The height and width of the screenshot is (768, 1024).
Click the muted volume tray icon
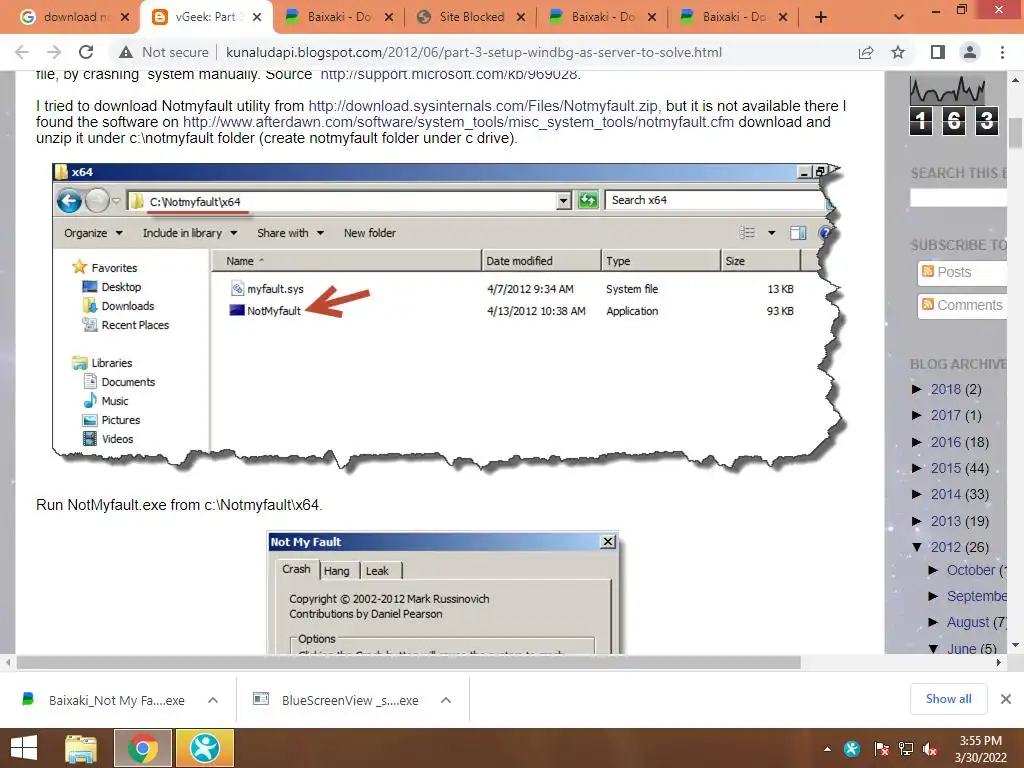[929, 749]
